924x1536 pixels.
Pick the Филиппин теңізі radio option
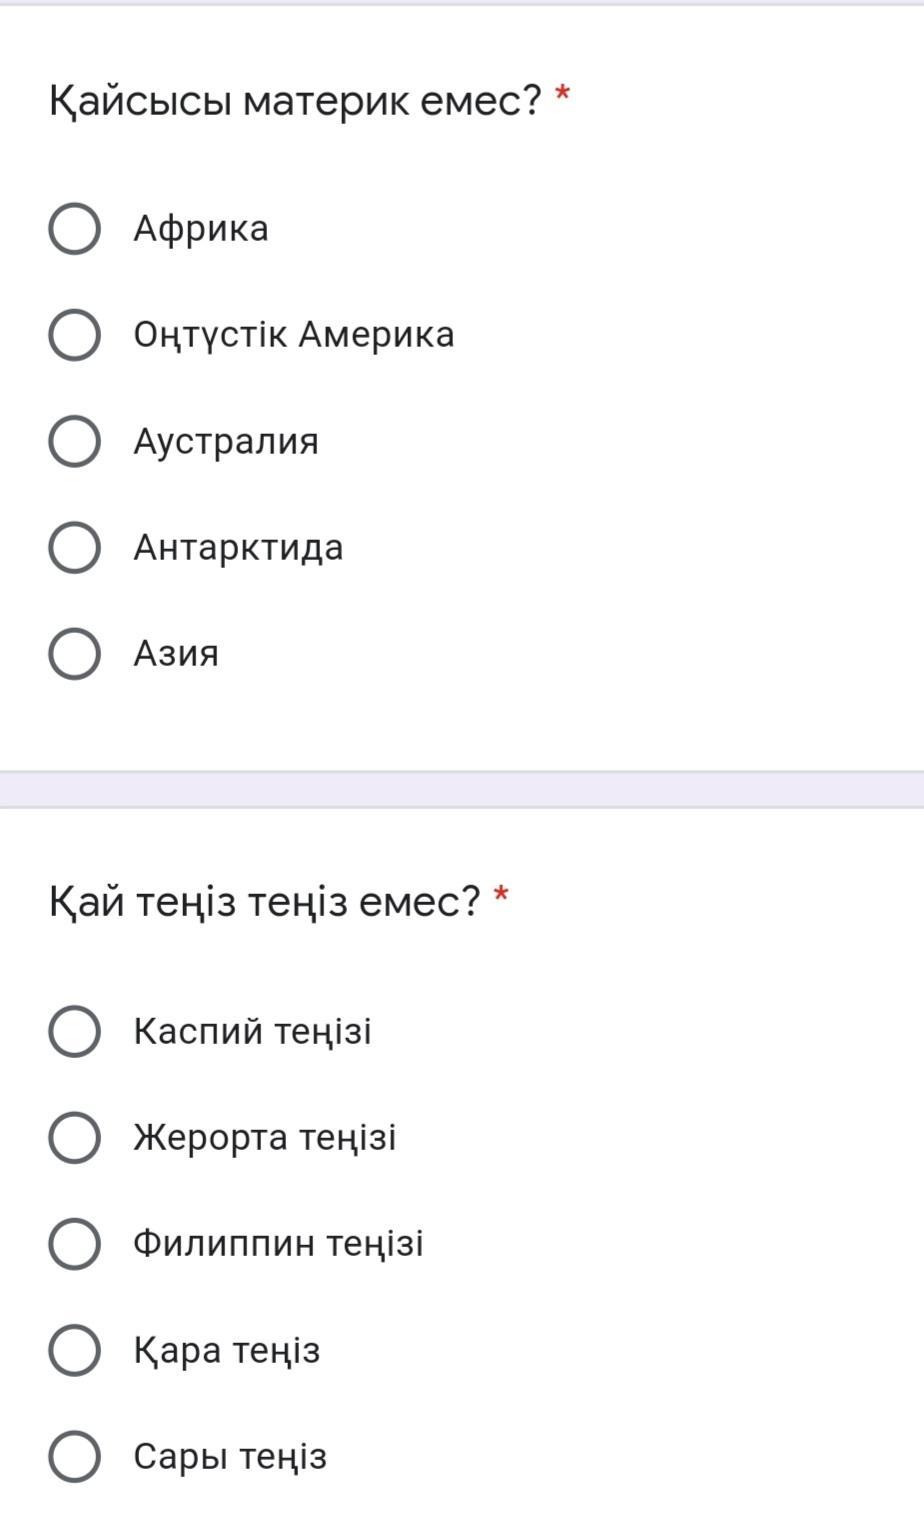(74, 1244)
